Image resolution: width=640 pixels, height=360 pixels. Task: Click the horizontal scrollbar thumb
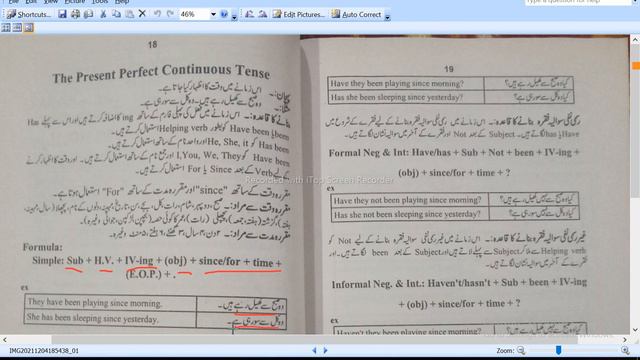pyautogui.click(x=314, y=340)
